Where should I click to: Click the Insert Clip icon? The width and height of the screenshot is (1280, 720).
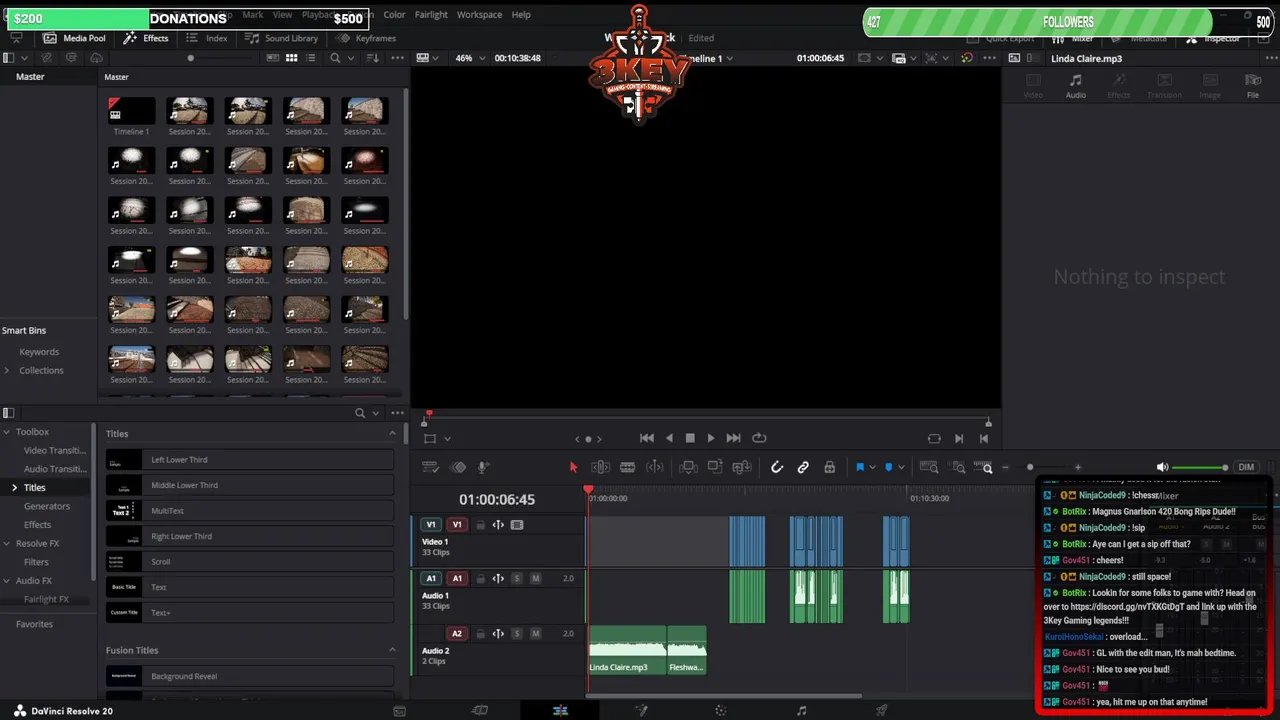click(689, 467)
